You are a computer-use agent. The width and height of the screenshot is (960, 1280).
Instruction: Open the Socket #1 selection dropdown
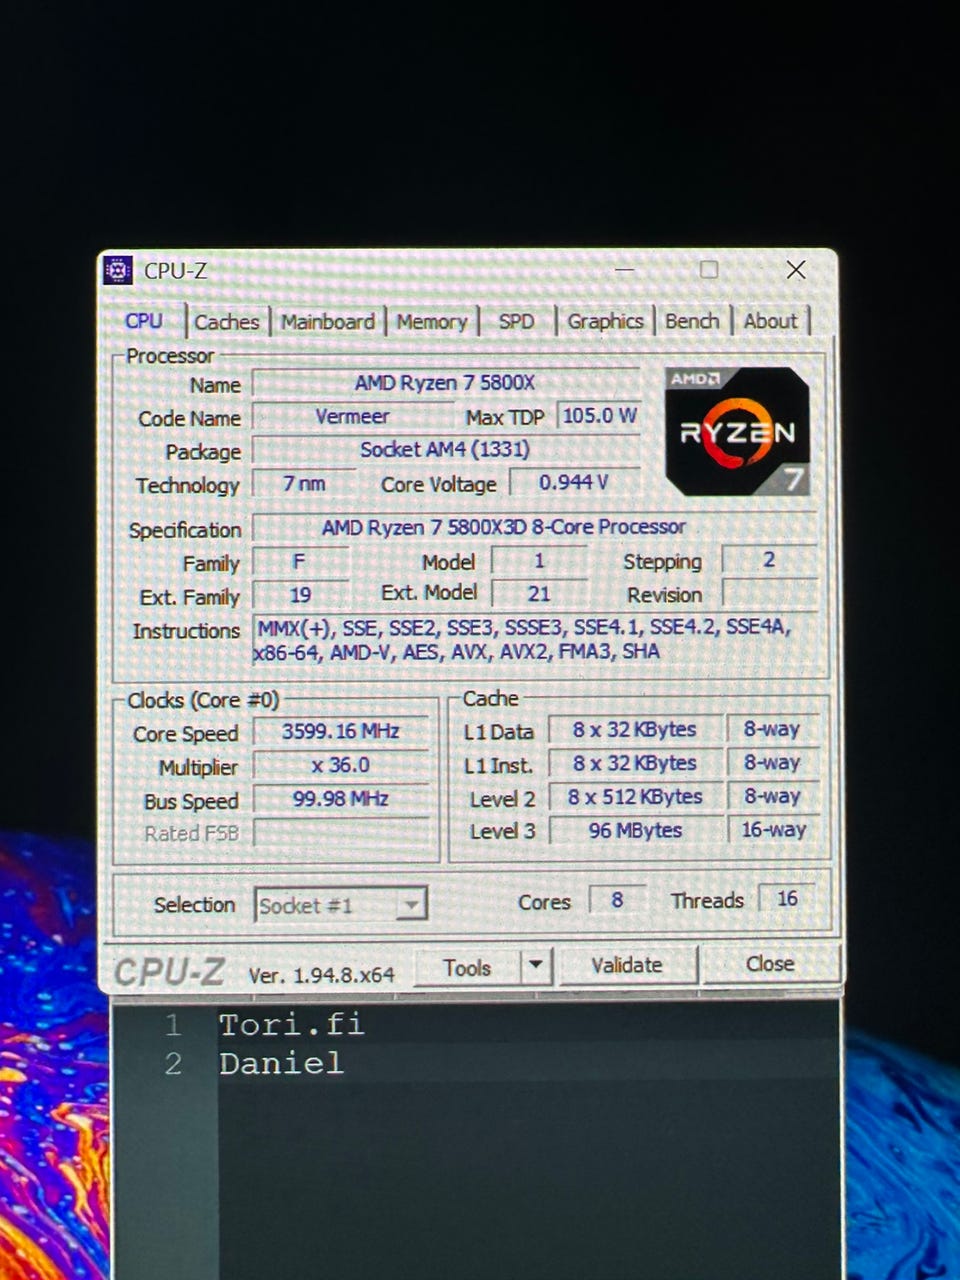click(x=341, y=905)
